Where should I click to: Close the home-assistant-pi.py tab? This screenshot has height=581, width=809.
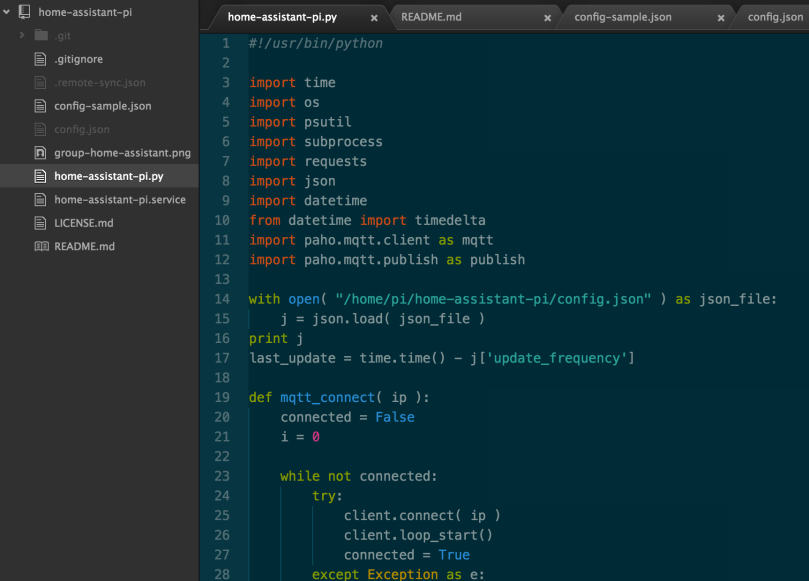pos(375,17)
